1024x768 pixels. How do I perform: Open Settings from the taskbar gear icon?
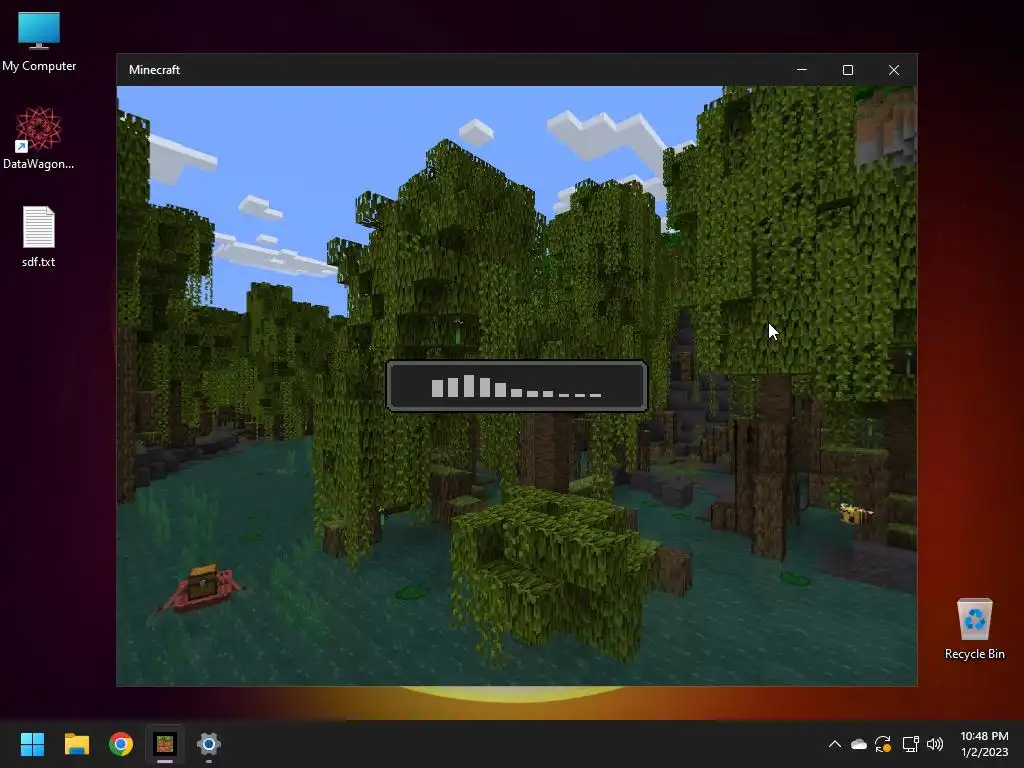[208, 744]
